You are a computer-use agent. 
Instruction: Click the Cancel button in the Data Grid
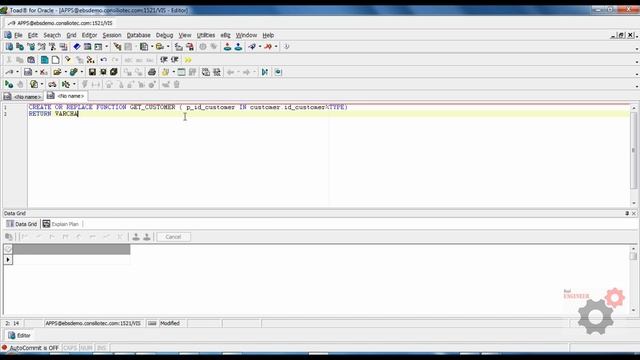pos(173,237)
